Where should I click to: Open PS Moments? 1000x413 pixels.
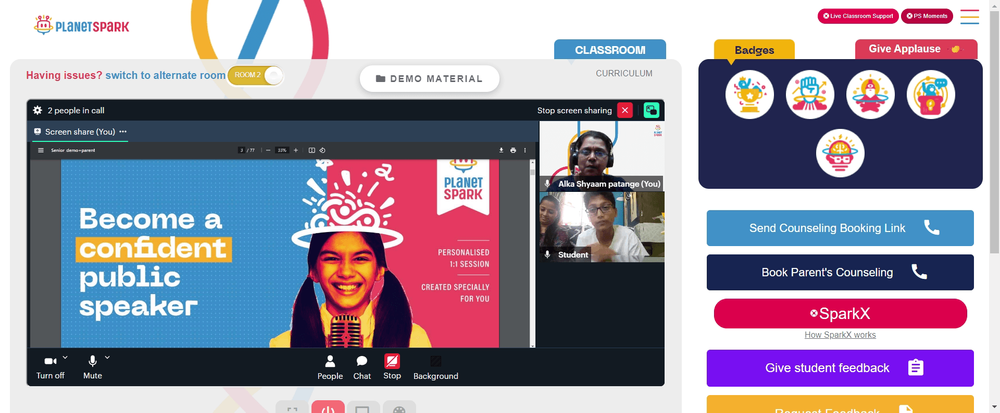tap(927, 16)
